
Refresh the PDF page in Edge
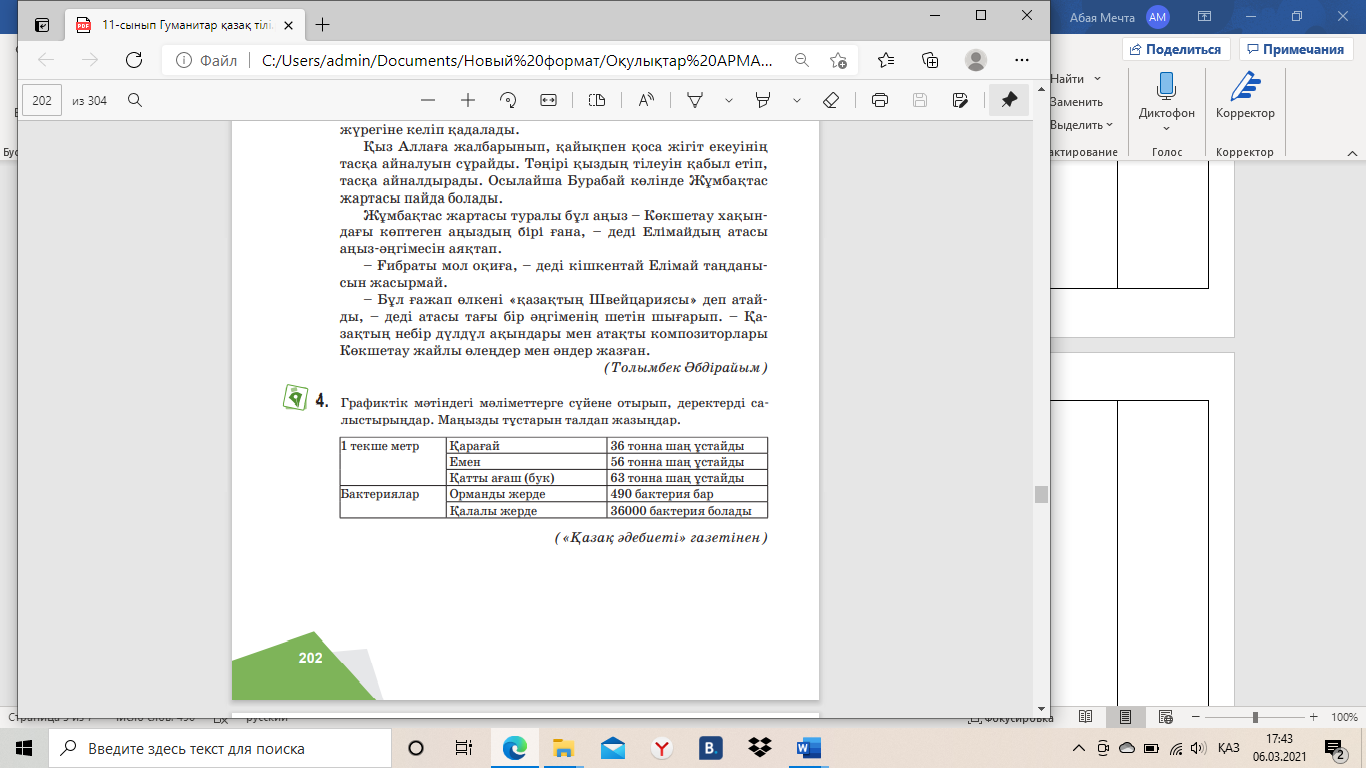click(133, 60)
